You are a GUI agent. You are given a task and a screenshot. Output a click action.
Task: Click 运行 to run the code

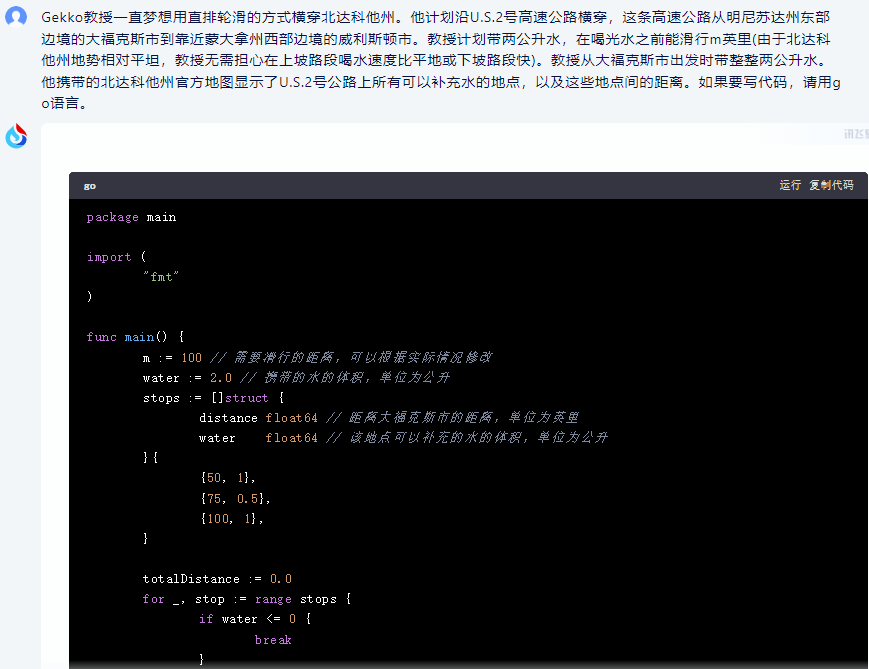[790, 185]
